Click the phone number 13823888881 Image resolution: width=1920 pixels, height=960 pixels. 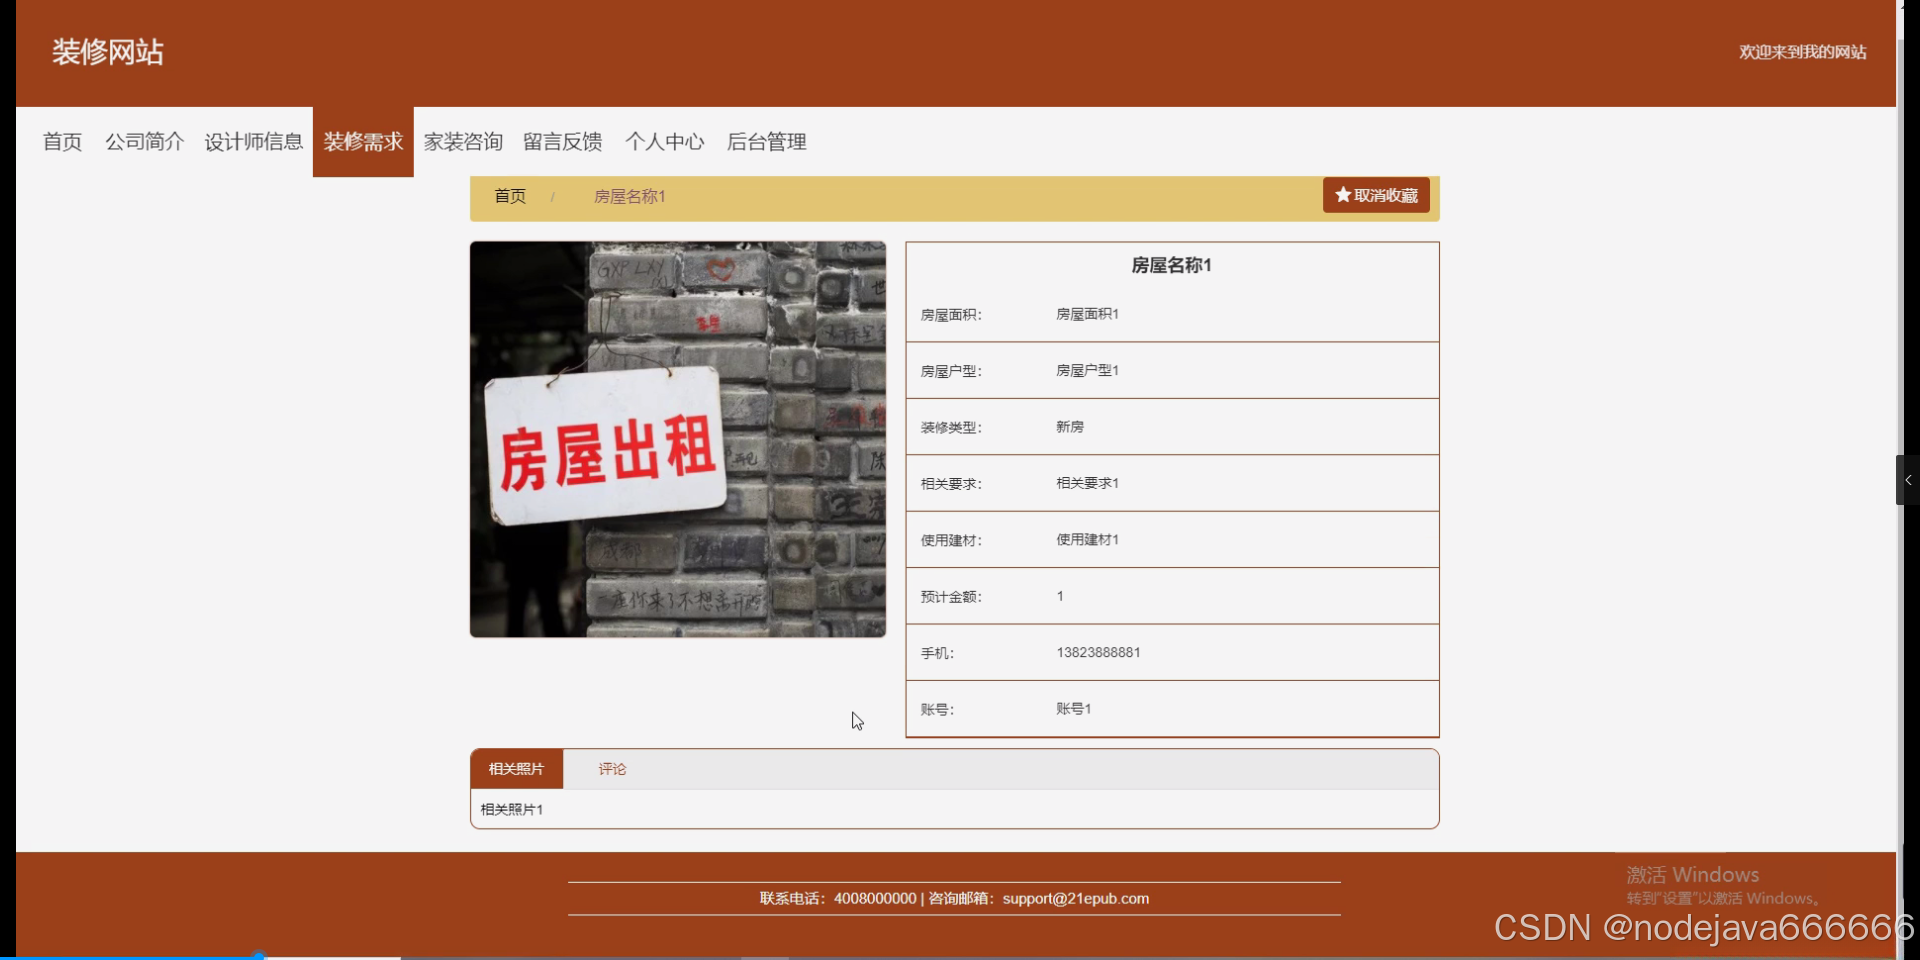click(x=1098, y=652)
